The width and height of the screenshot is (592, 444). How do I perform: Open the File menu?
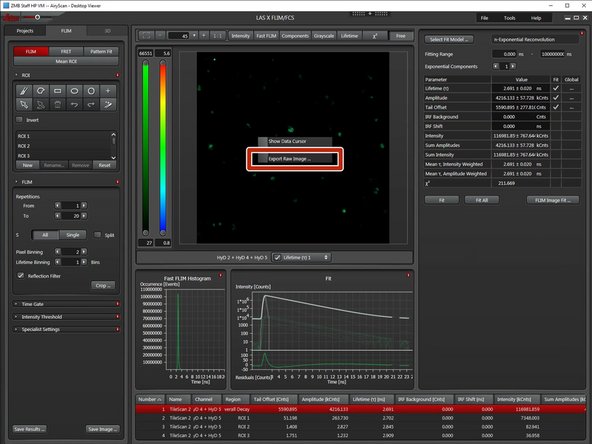[484, 18]
